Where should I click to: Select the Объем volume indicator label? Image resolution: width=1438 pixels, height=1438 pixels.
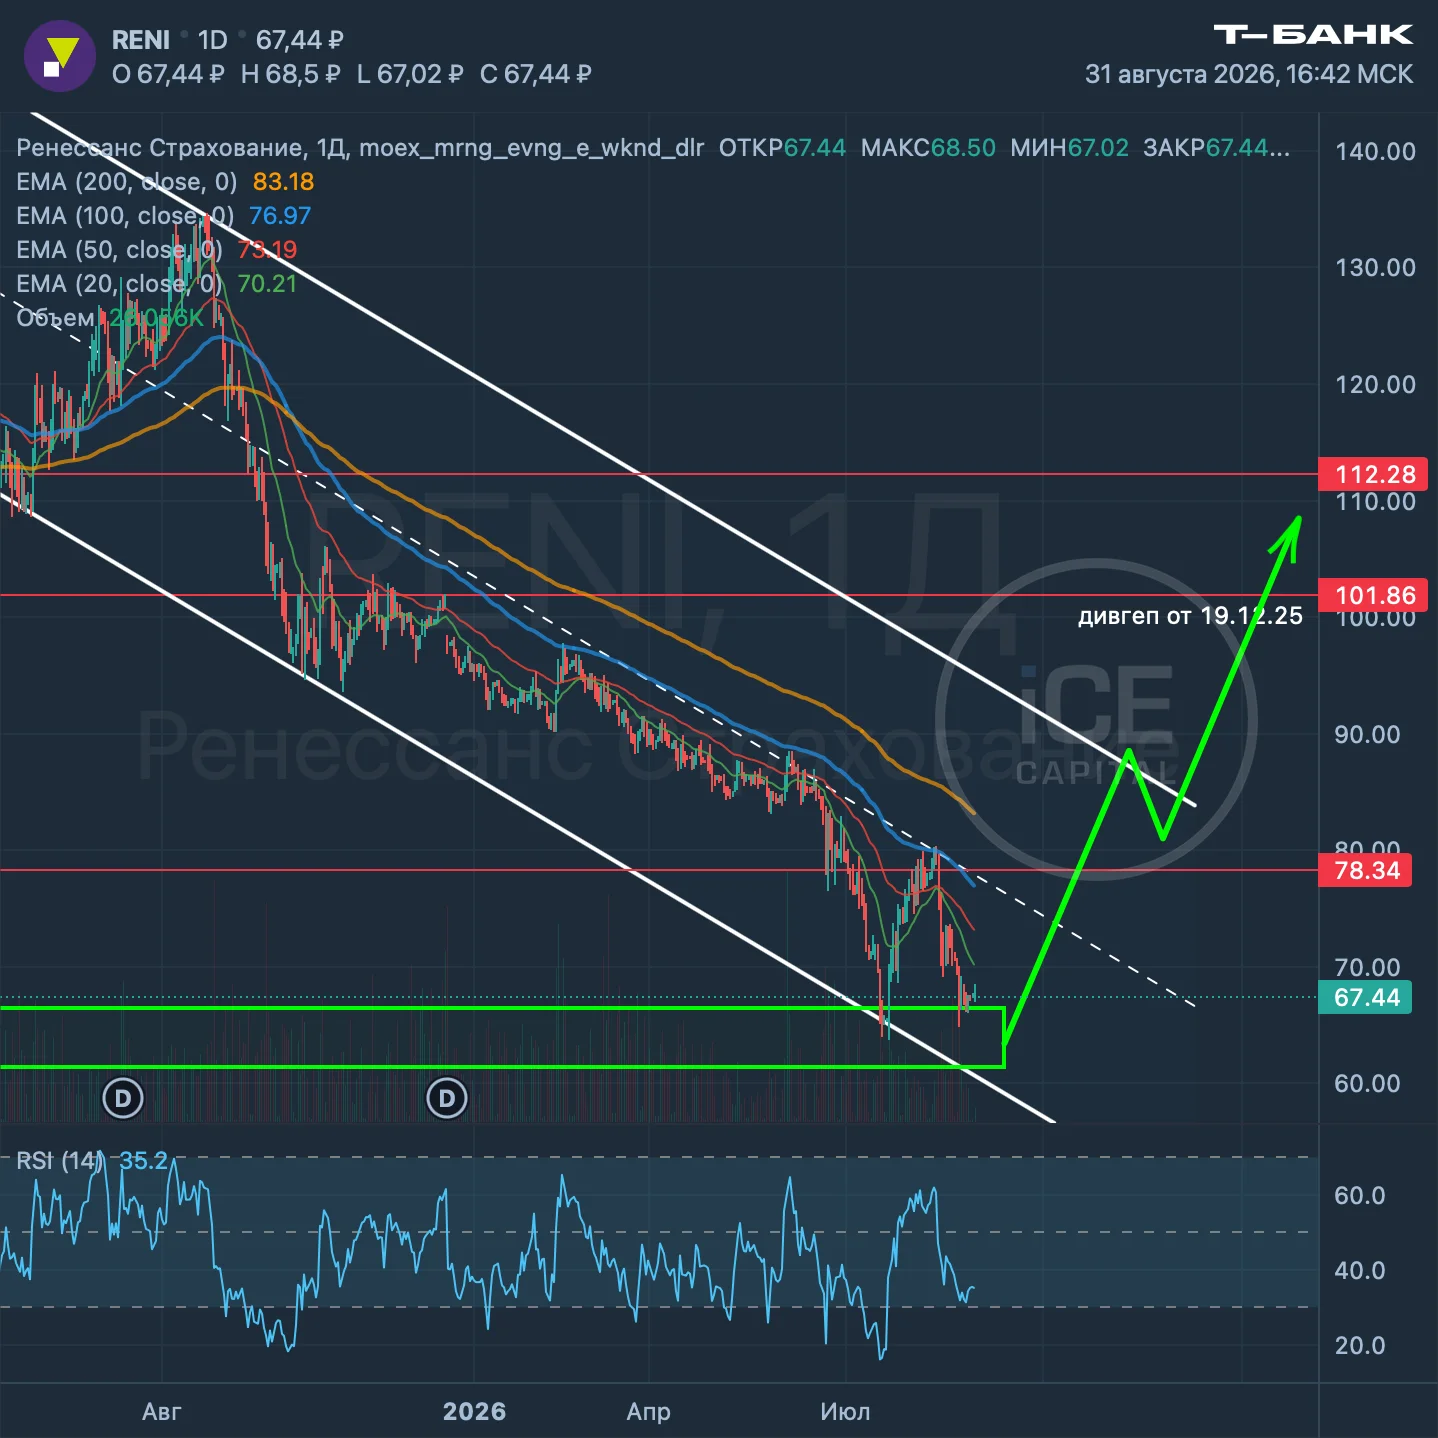click(56, 318)
